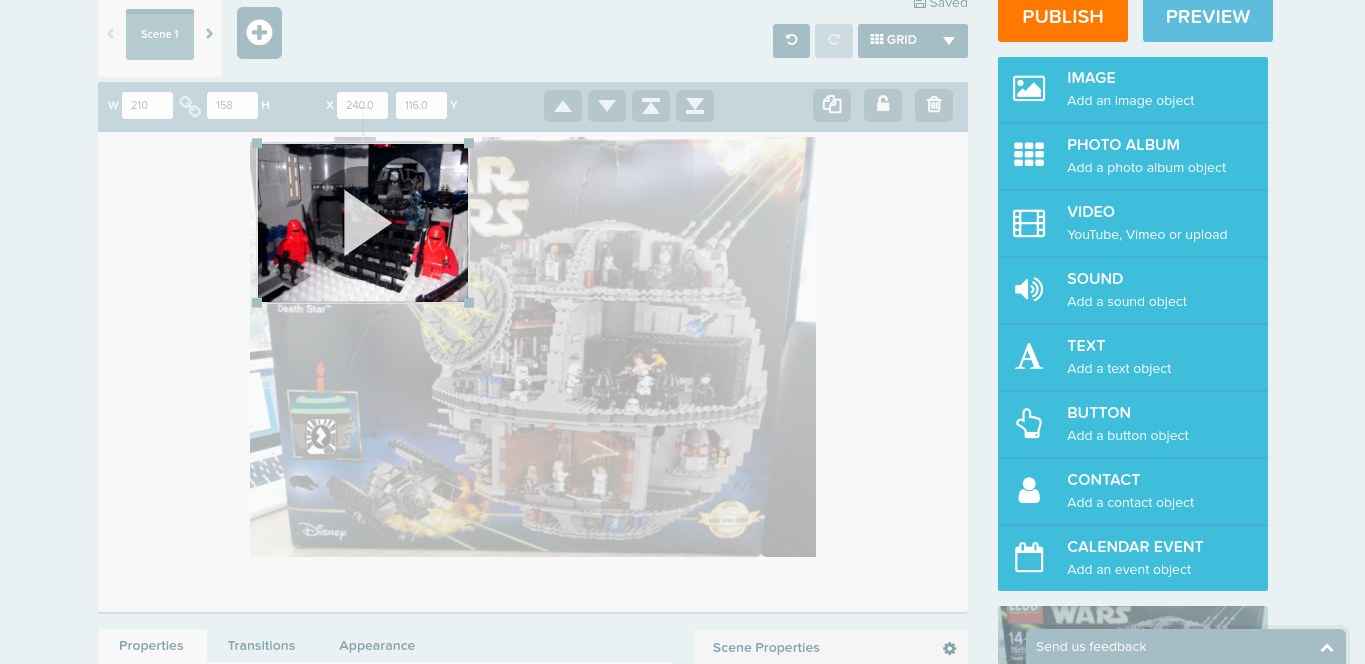Click the PUBLISH button

(1063, 18)
